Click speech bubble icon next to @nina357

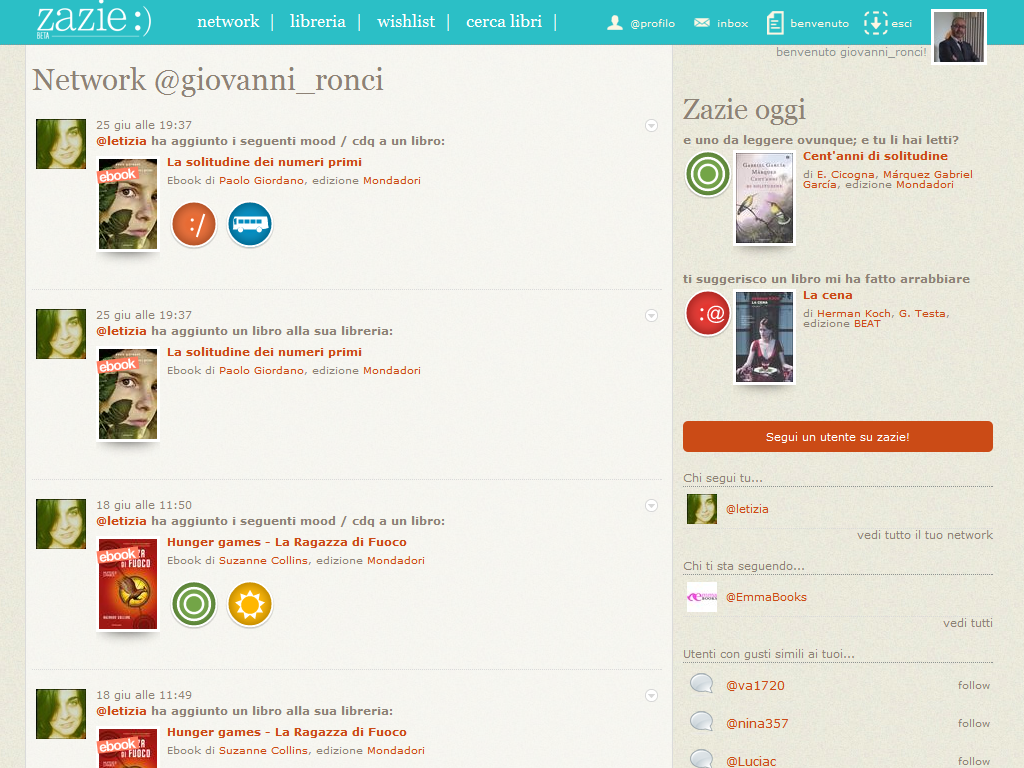pyautogui.click(x=702, y=722)
